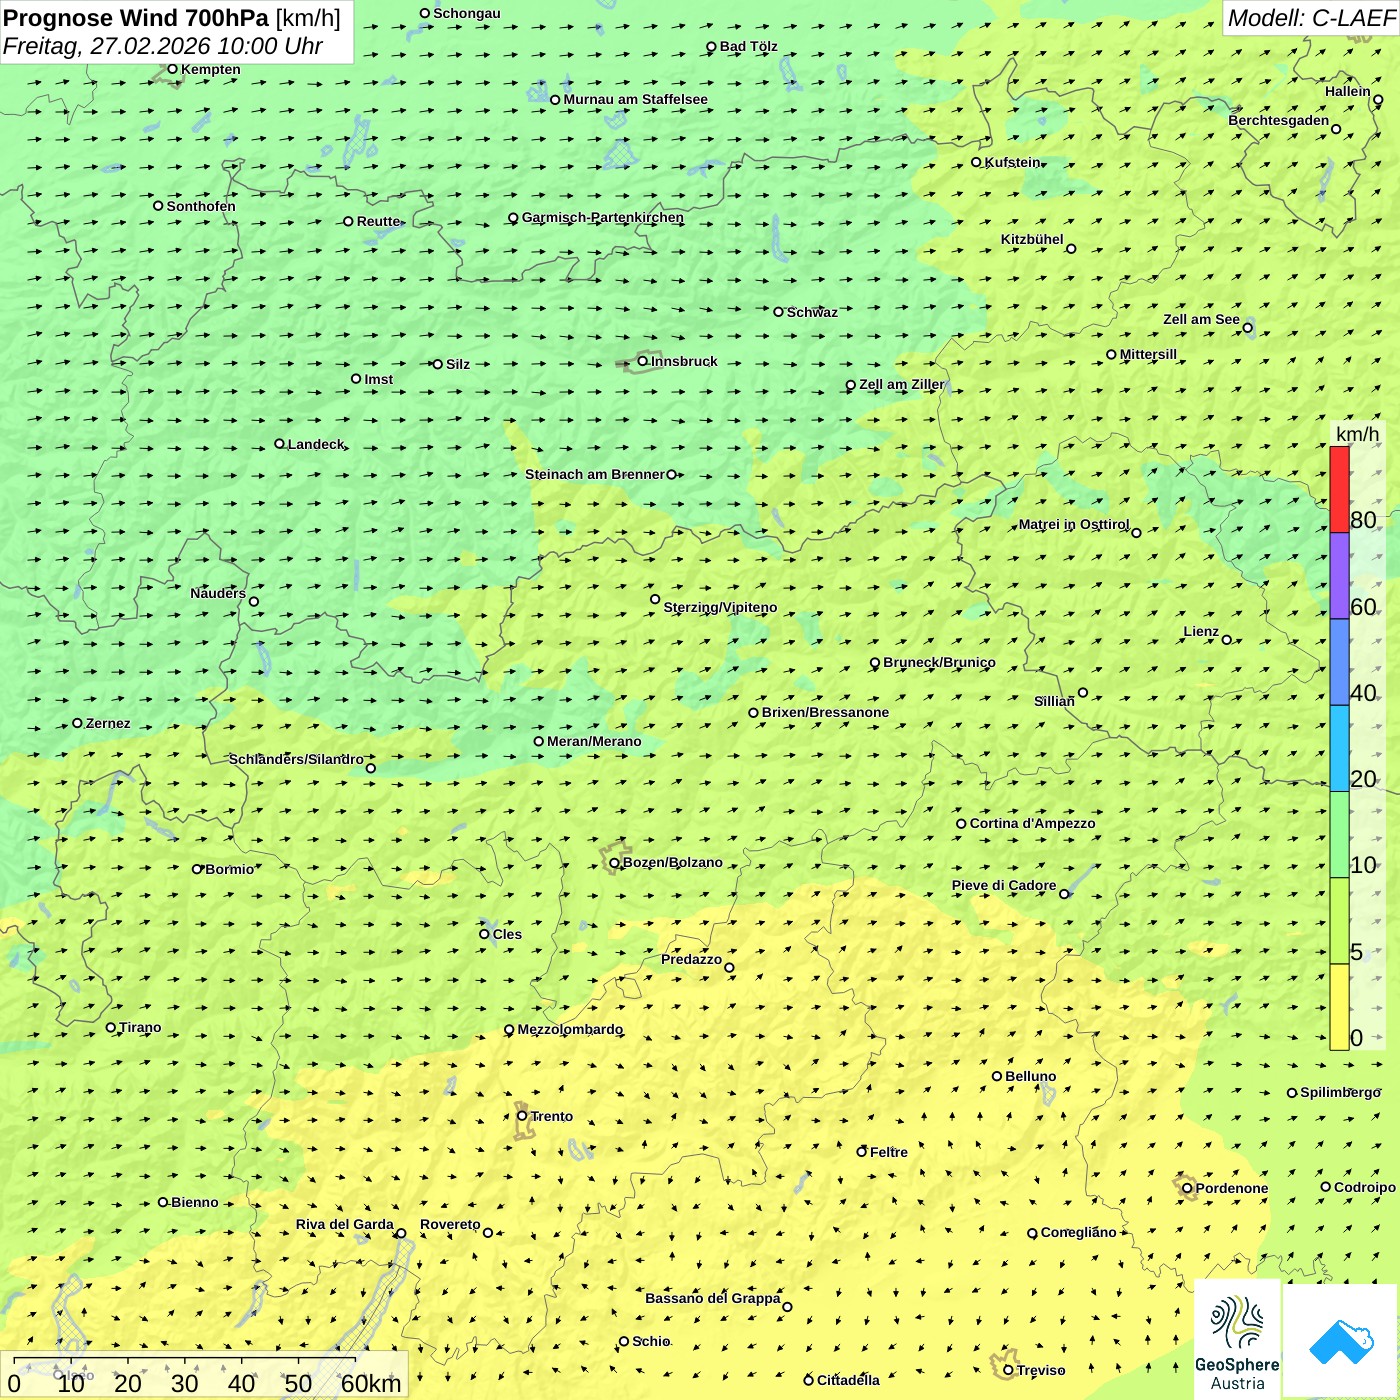Click the purple segment of the wind legend
1400x1400 pixels.
1339,576
